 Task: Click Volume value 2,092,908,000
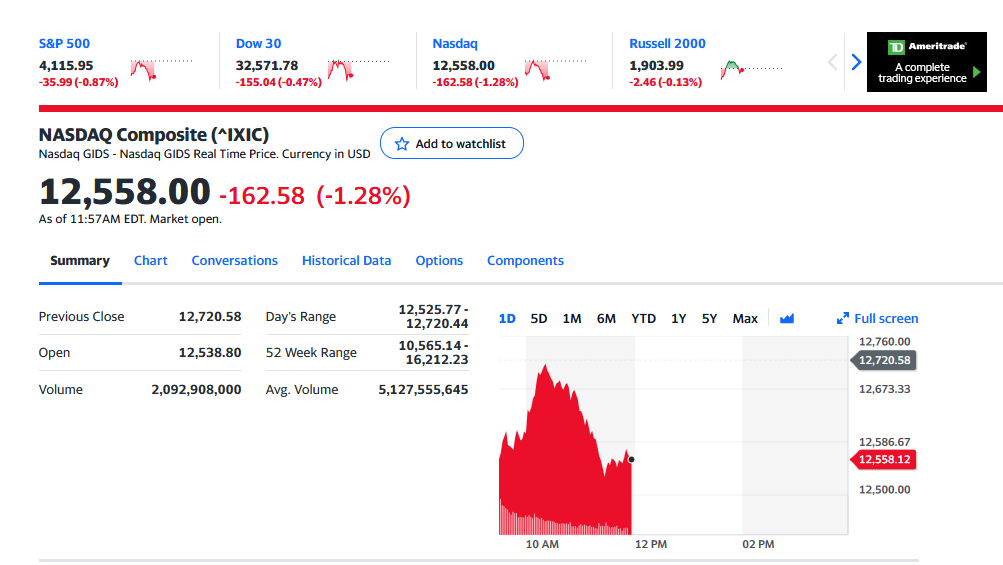pos(196,390)
